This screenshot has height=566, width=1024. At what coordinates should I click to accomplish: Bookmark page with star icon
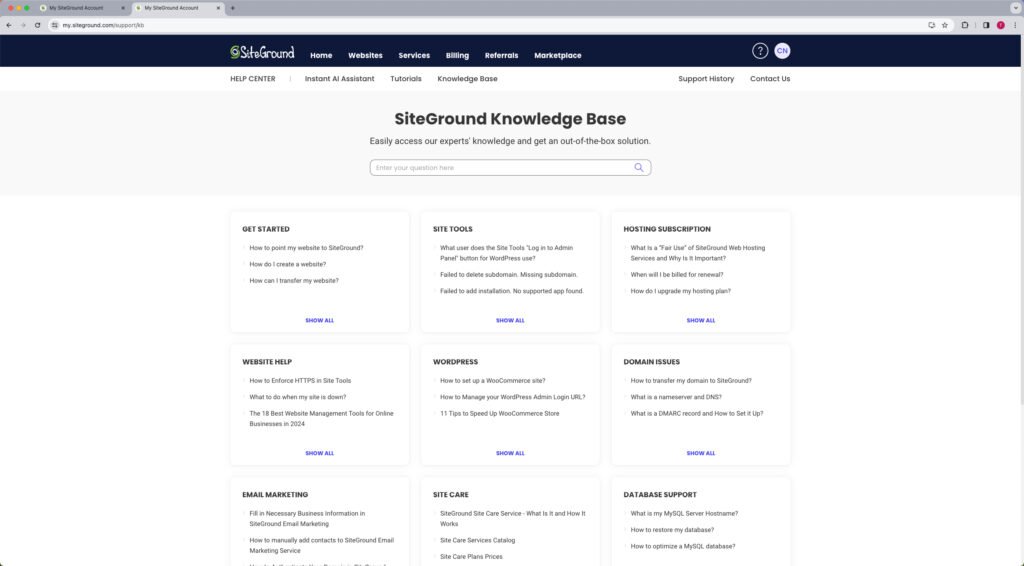pos(944,25)
